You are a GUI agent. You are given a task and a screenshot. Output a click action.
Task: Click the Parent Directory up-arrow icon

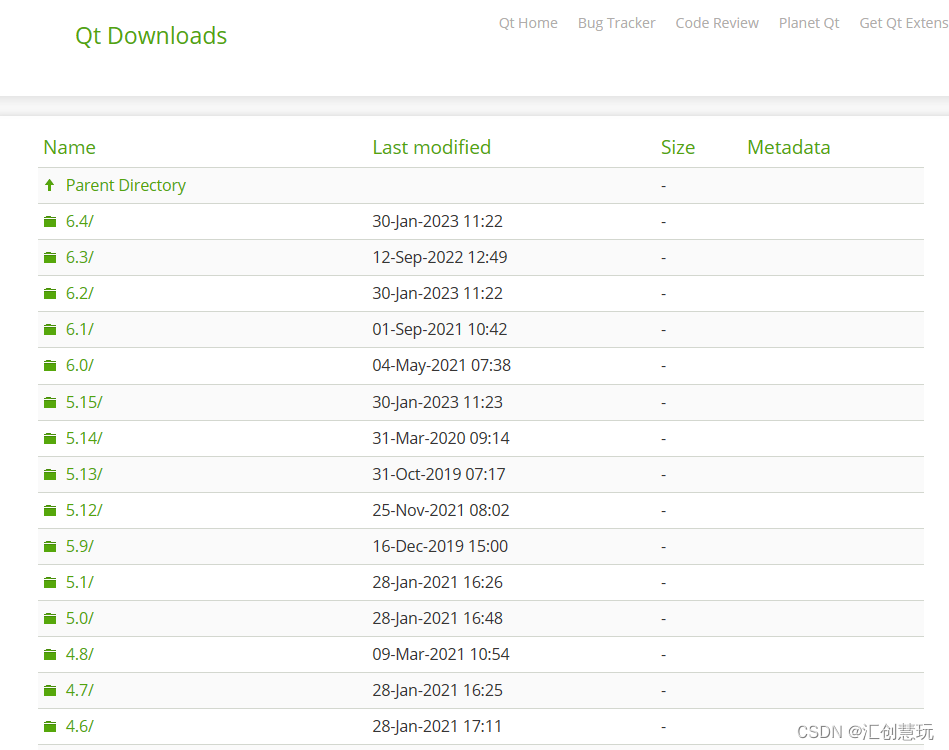coord(50,185)
